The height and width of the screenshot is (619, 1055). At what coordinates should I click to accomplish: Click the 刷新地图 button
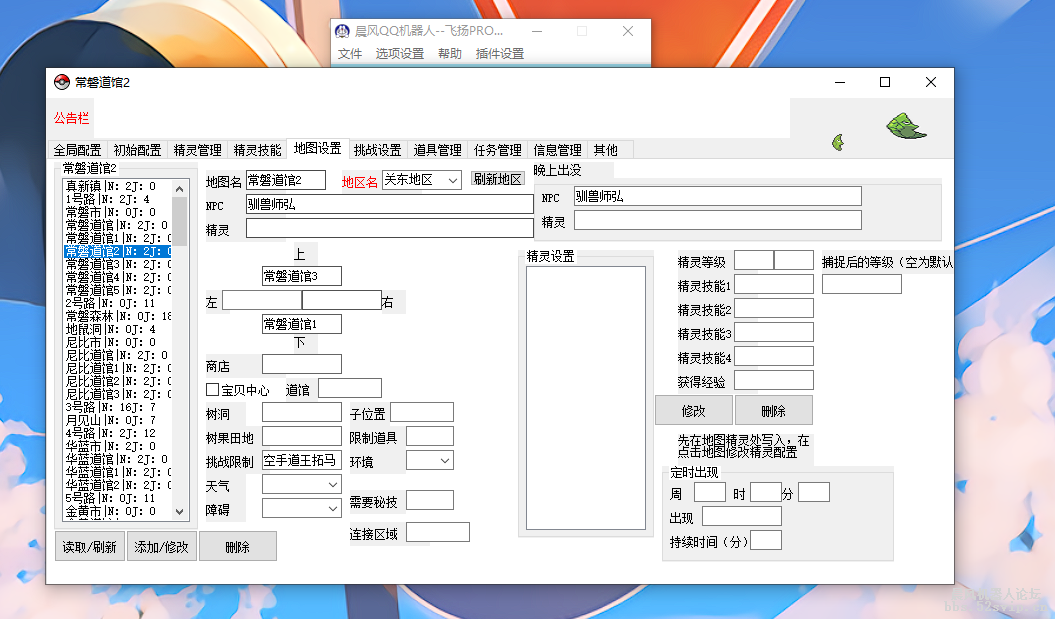[x=498, y=178]
